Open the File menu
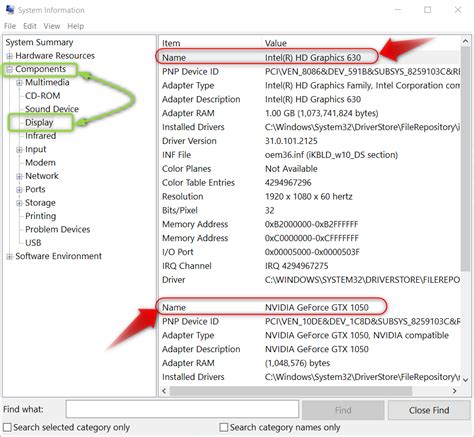Image resolution: width=474 pixels, height=437 pixels. click(10, 26)
